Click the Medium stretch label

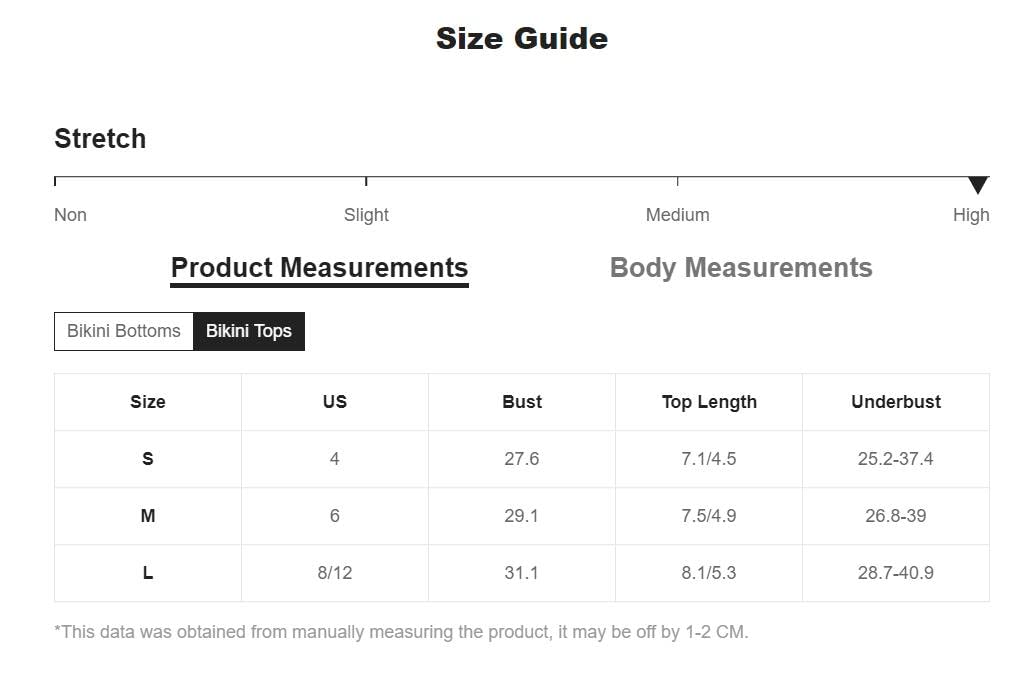tap(677, 215)
